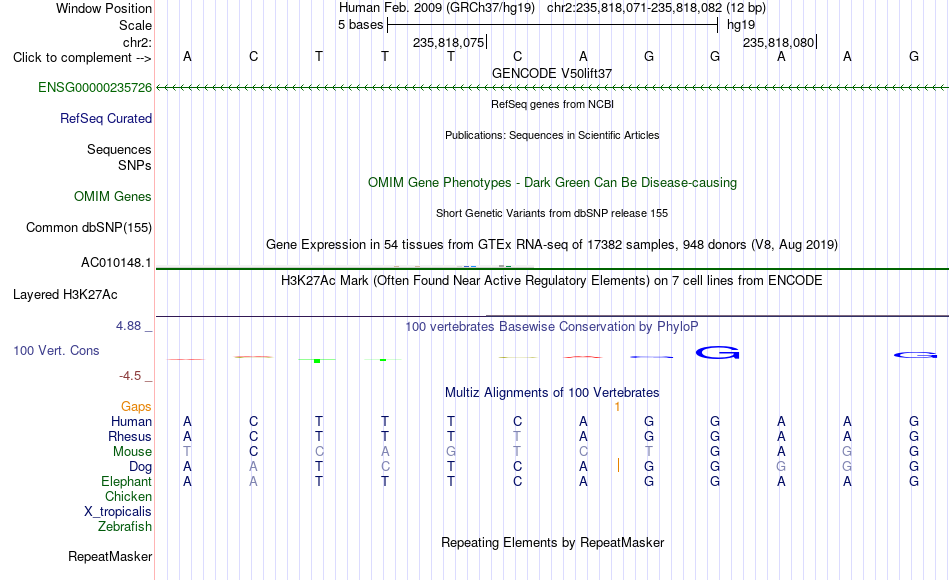Click the Gaps row label

pyautogui.click(x=136, y=407)
